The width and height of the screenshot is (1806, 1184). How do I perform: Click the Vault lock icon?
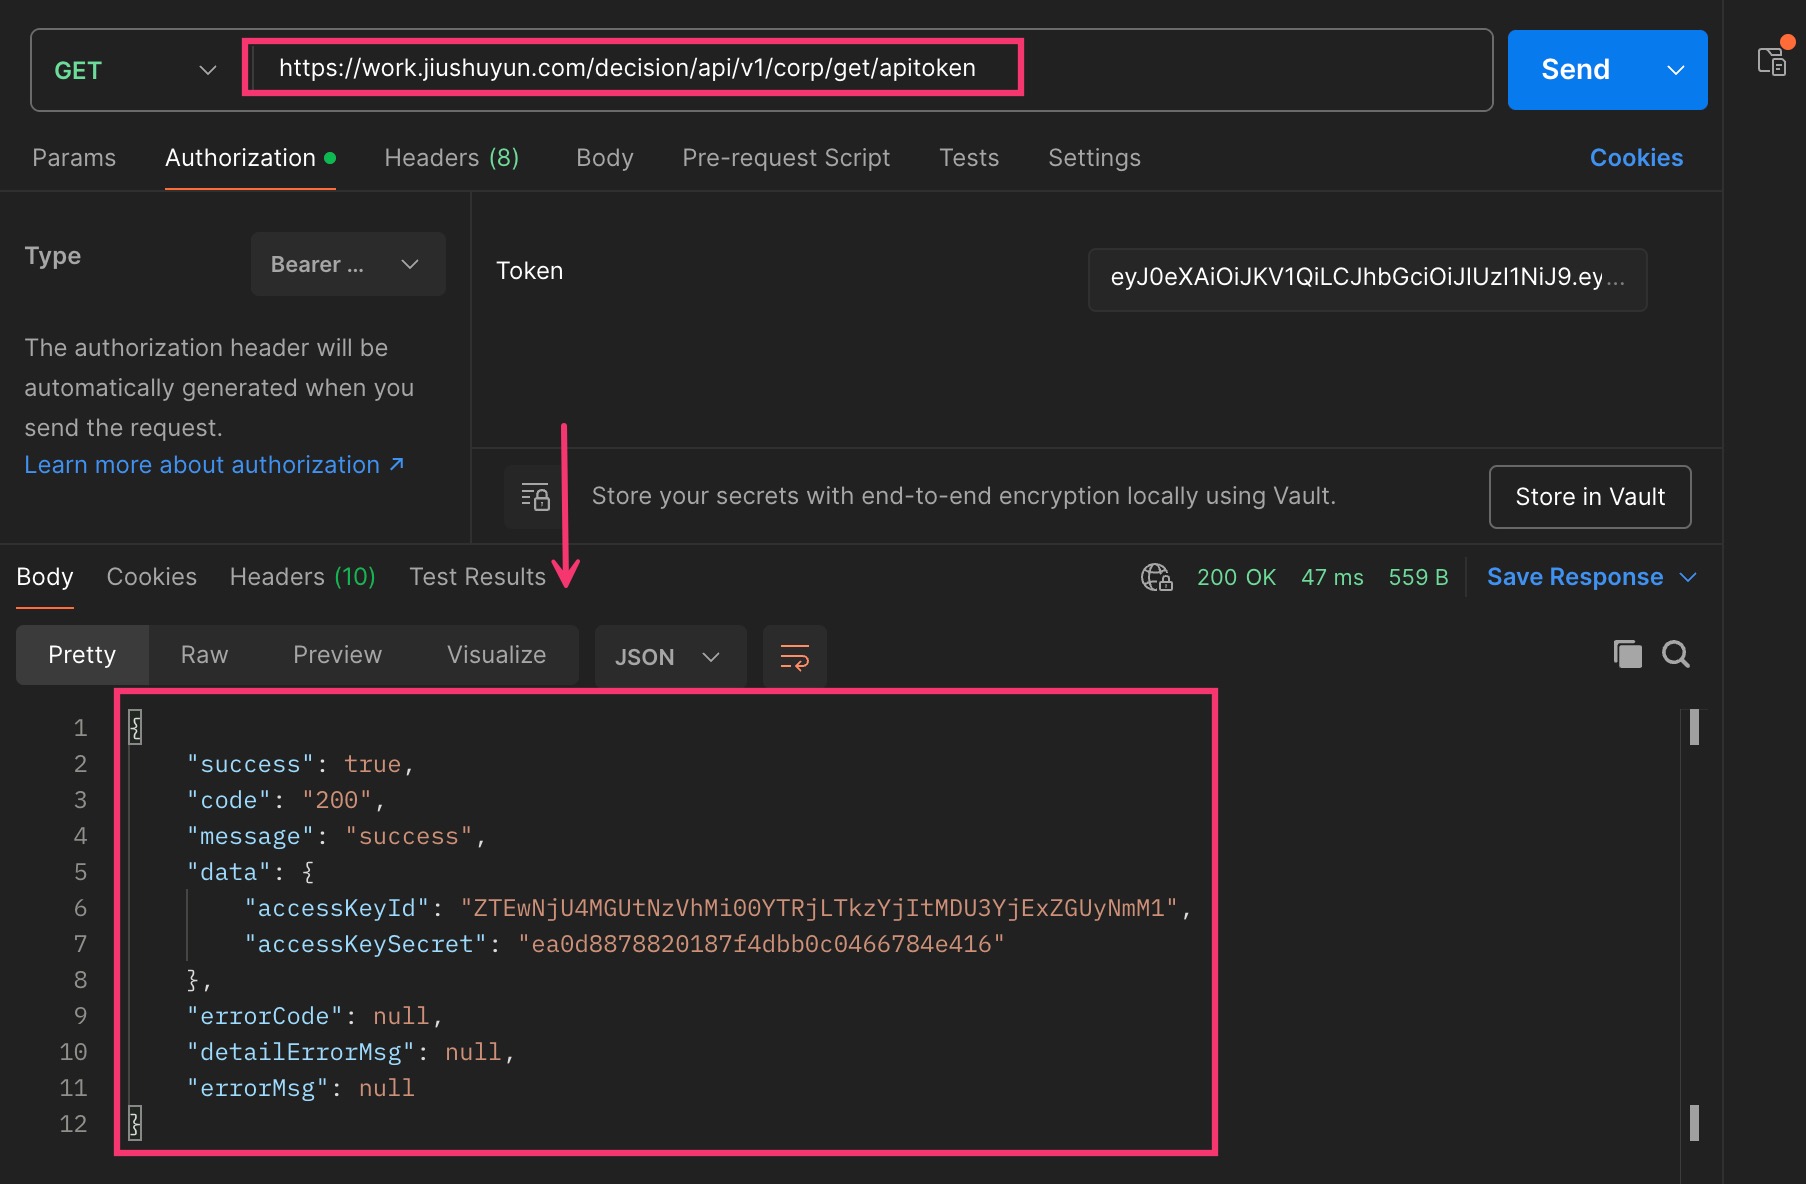pyautogui.click(x=535, y=496)
